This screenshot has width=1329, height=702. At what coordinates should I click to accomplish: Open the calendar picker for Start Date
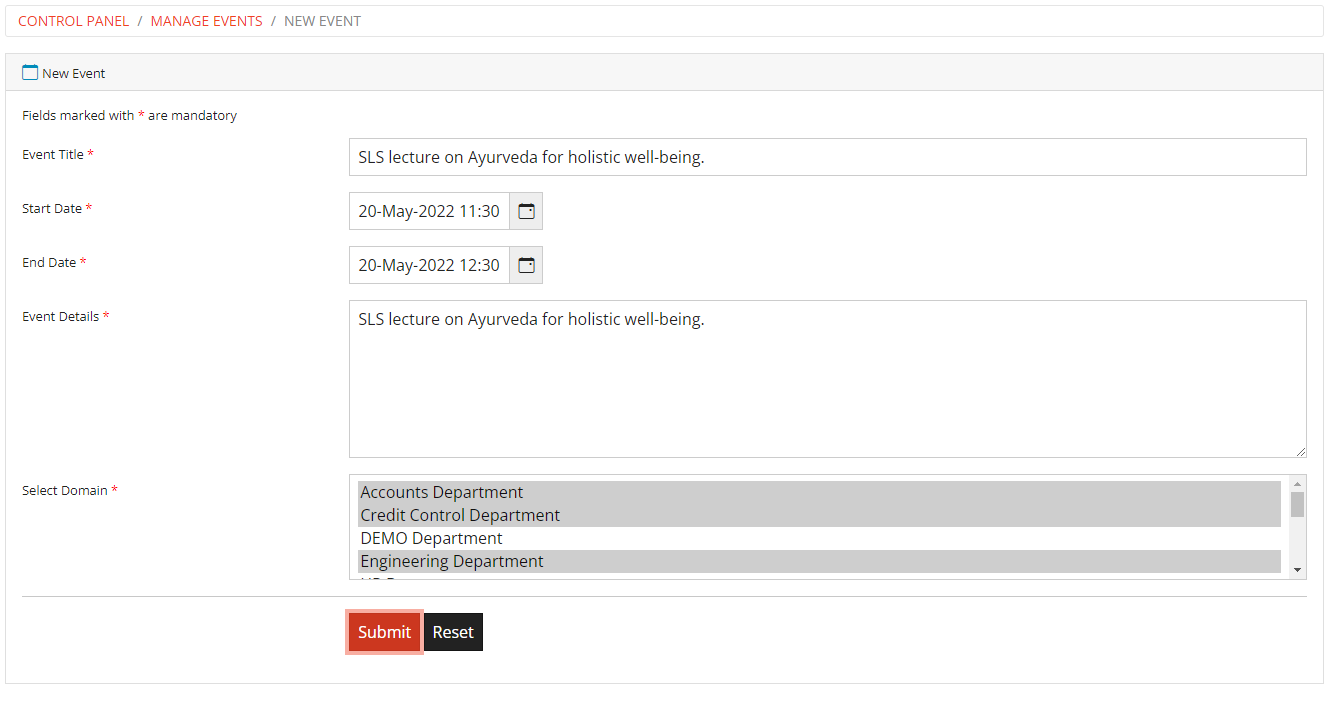tap(525, 210)
